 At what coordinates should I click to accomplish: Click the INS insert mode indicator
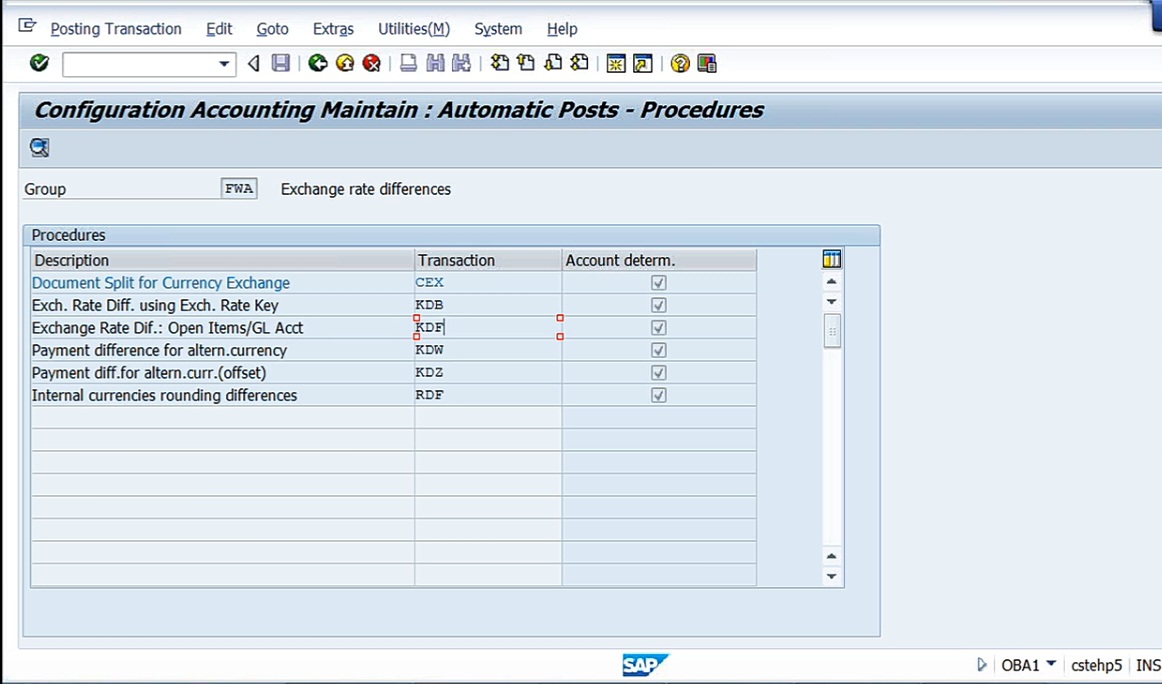[1148, 665]
